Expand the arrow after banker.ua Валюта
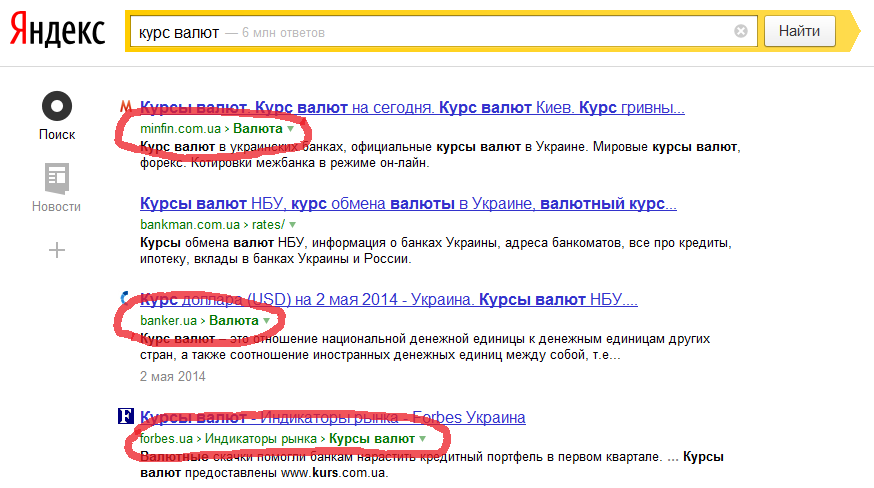This screenshot has height=488, width=874. click(266, 321)
